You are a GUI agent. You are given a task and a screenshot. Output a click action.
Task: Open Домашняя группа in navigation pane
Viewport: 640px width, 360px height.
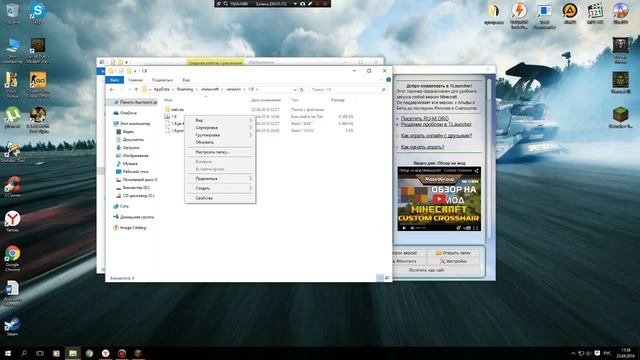(x=133, y=217)
